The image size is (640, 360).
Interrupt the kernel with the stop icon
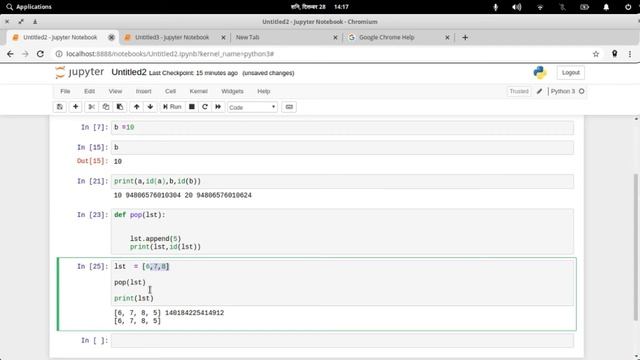[x=191, y=107]
